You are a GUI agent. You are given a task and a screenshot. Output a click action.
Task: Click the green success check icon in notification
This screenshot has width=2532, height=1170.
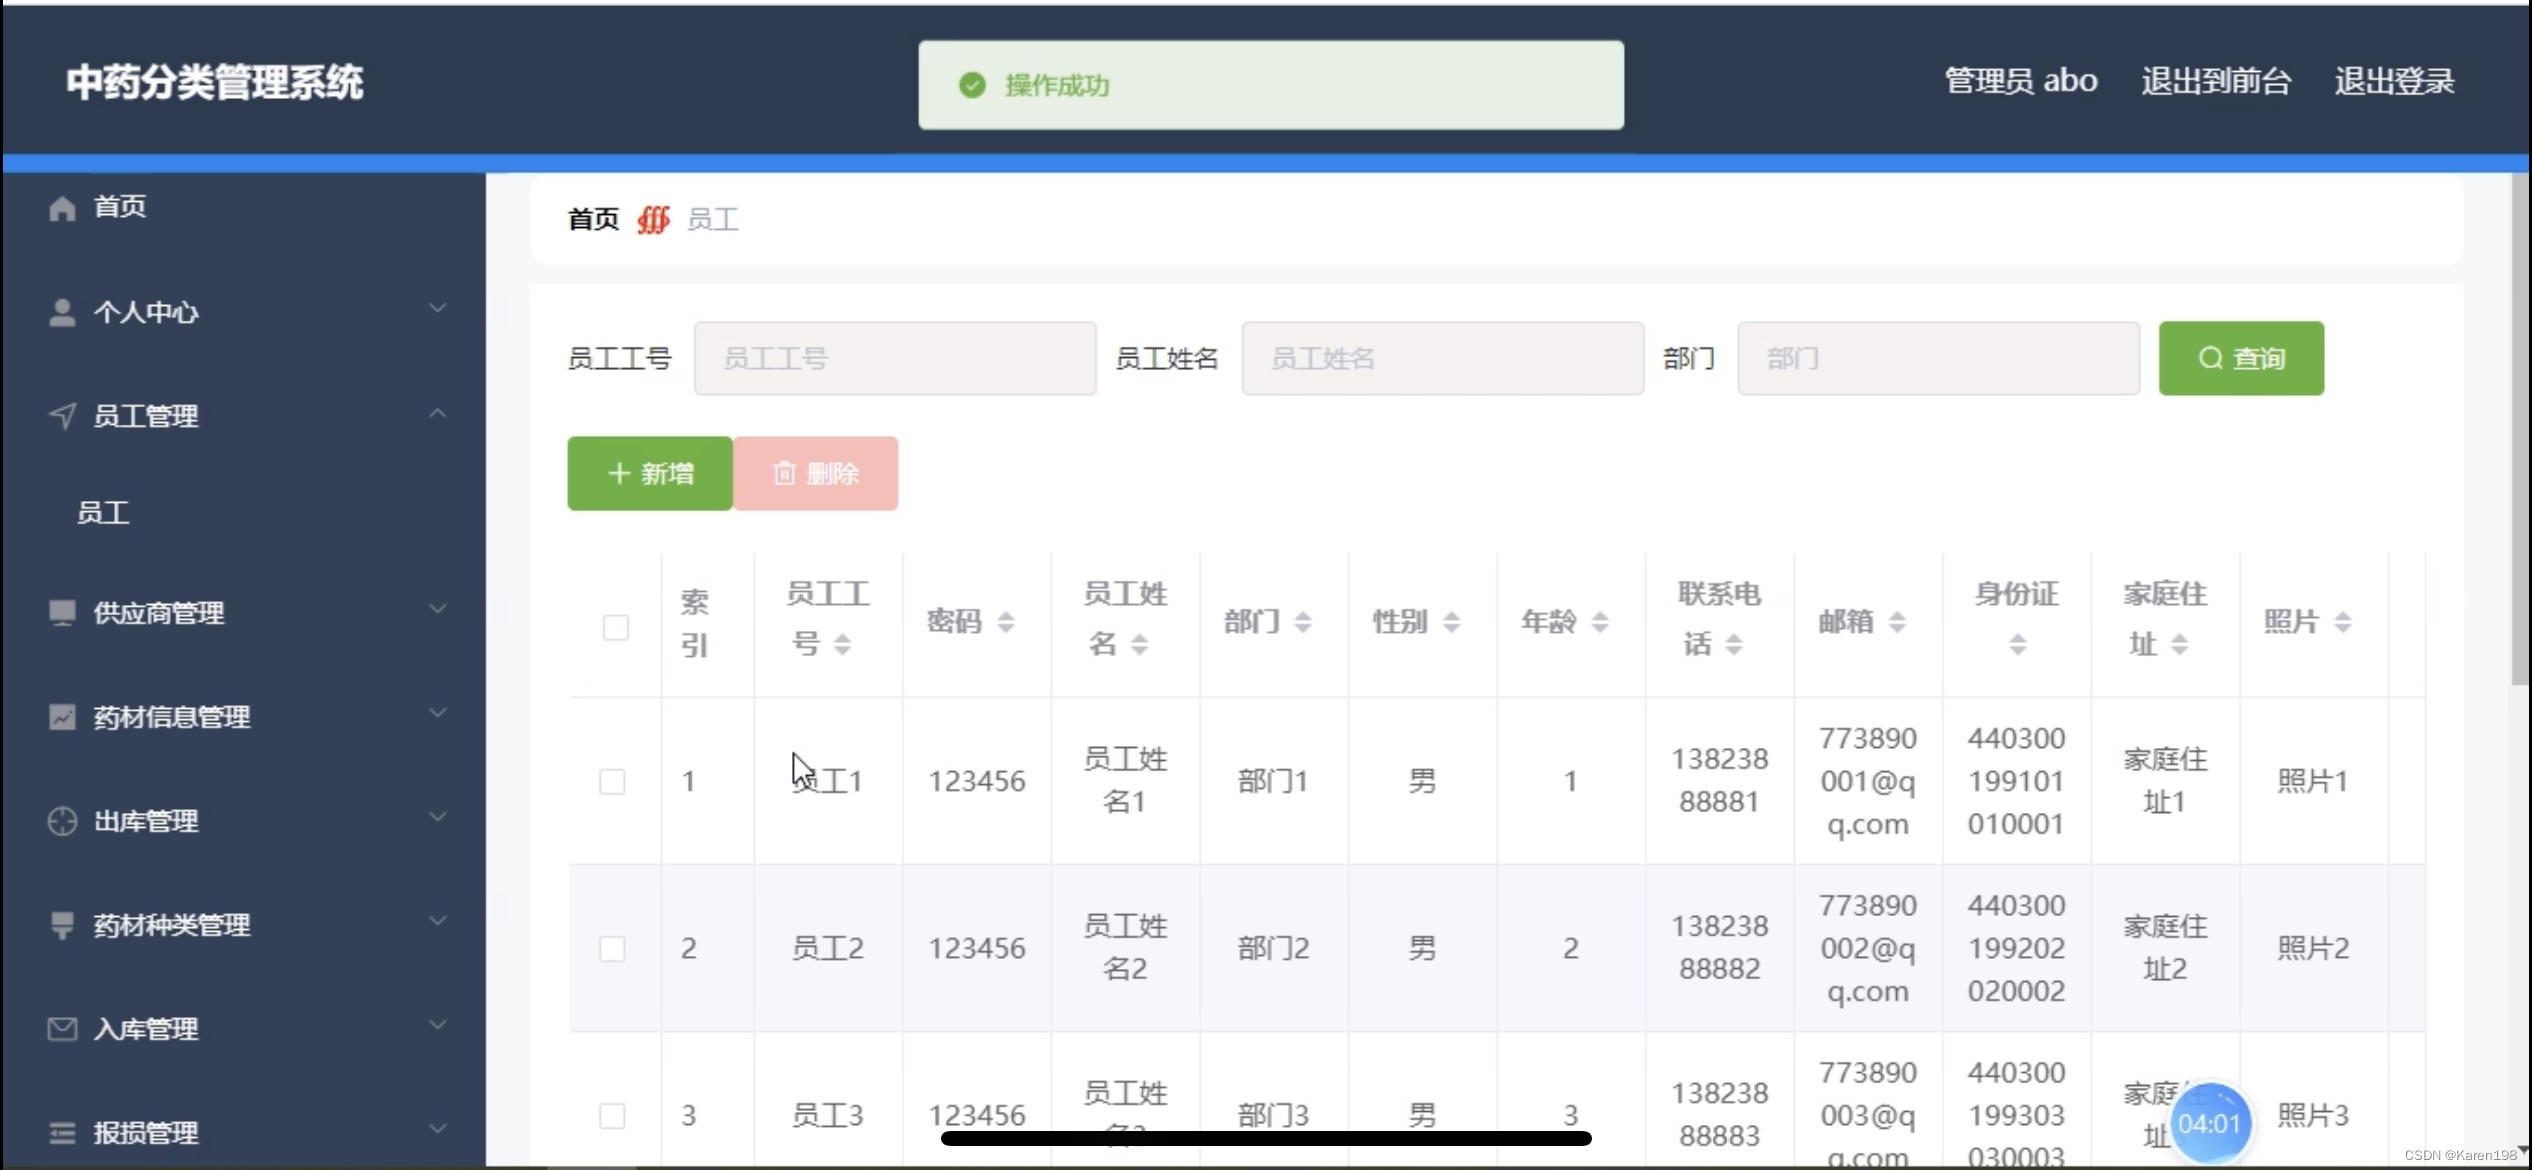click(972, 85)
